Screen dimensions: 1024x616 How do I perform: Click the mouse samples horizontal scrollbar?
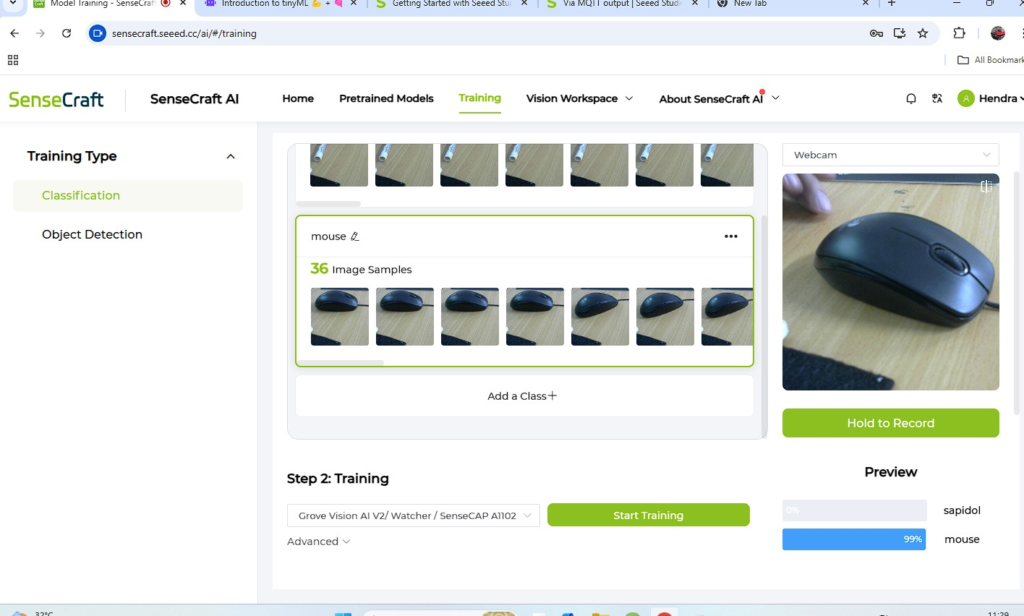click(x=340, y=362)
